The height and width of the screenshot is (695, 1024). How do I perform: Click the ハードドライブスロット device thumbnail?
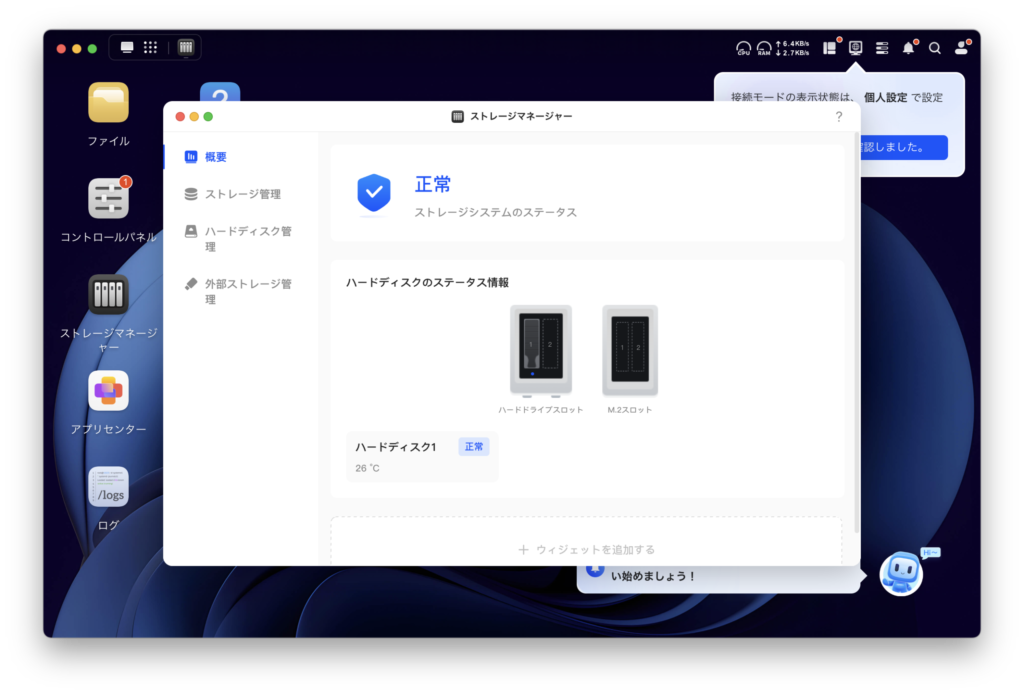540,350
